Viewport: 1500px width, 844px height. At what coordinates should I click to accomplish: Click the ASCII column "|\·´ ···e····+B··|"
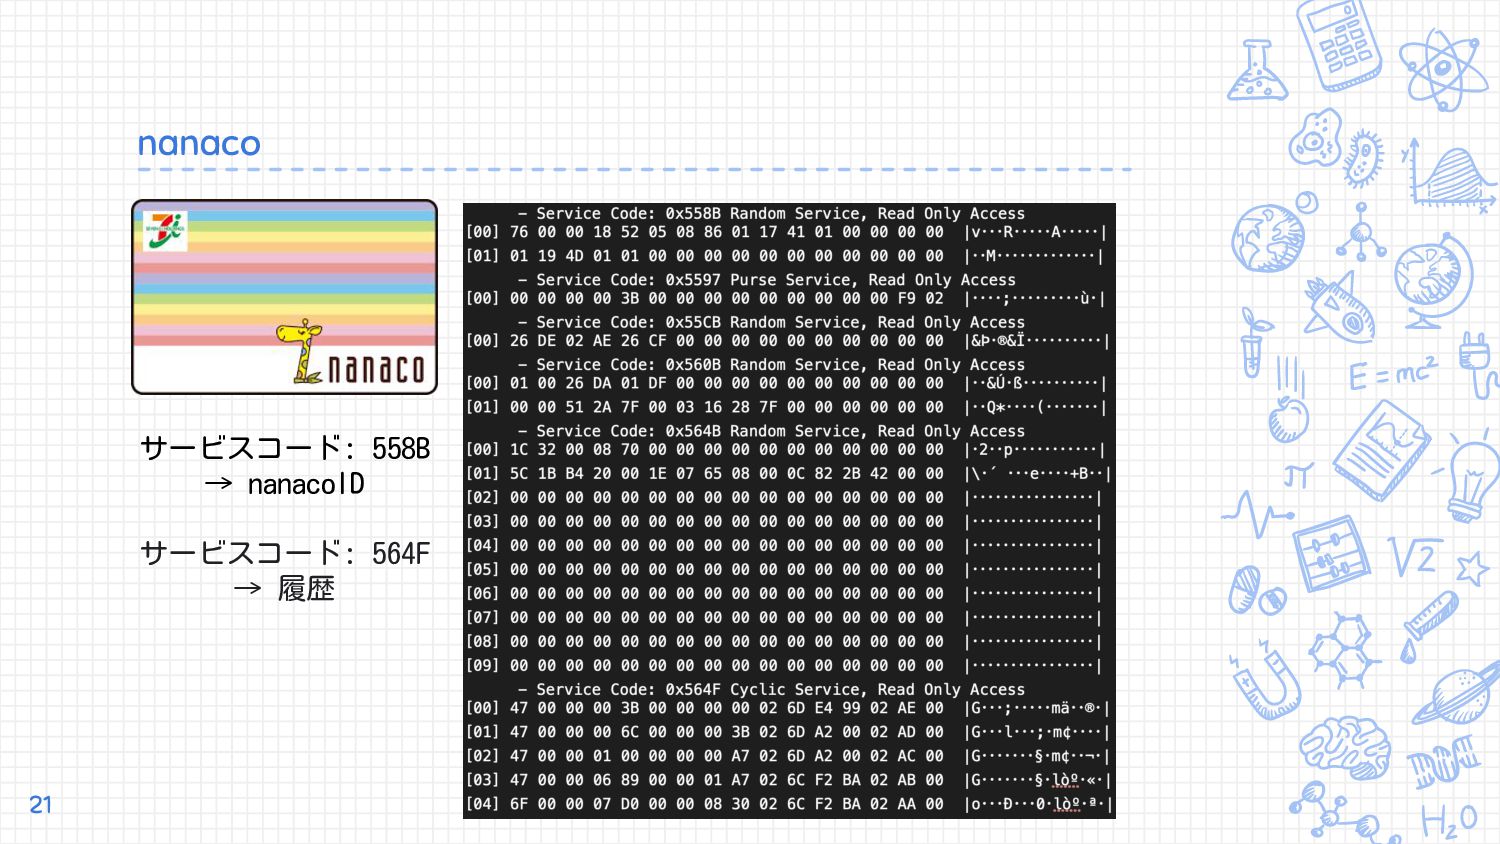[1036, 474]
